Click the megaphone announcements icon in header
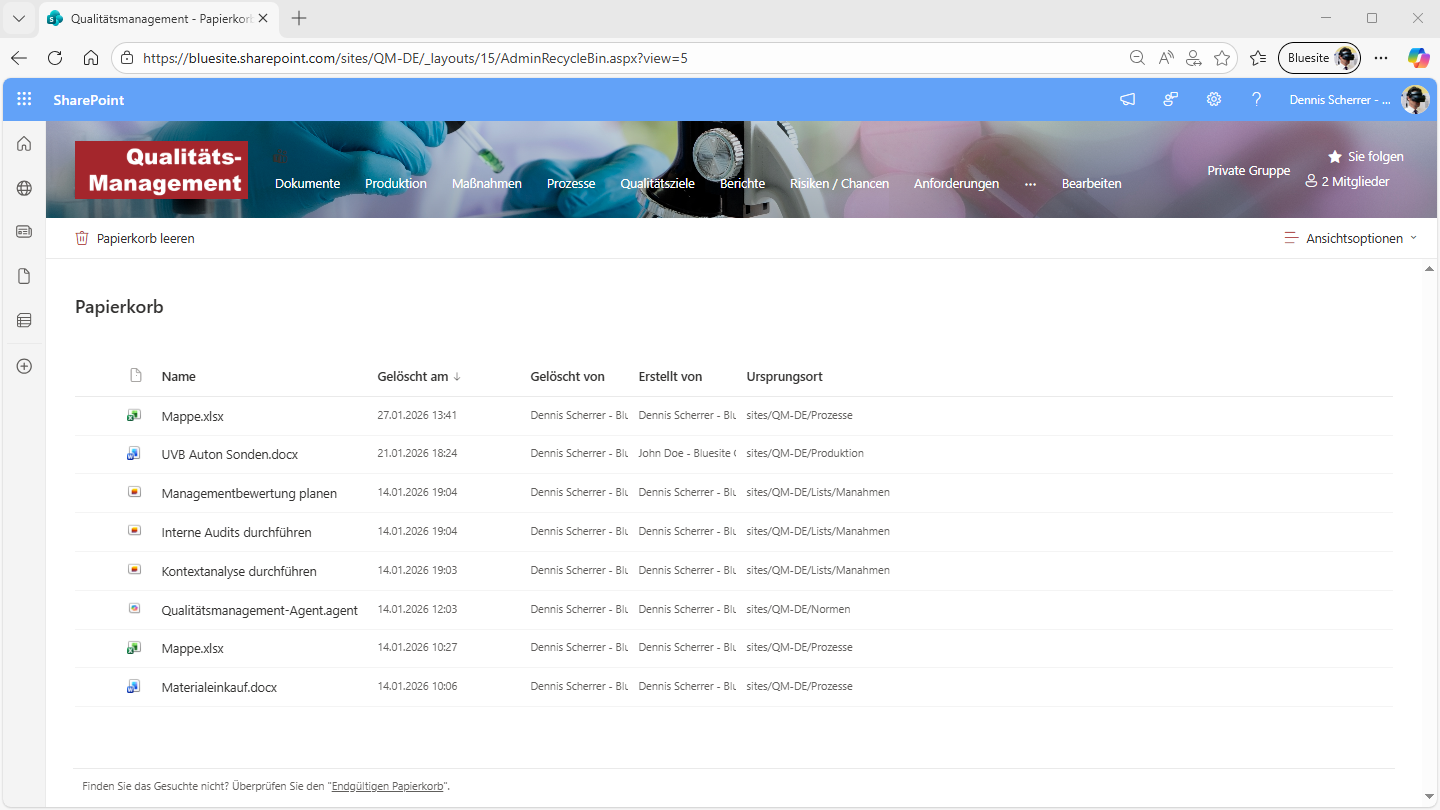This screenshot has height=810, width=1440. pos(1127,99)
